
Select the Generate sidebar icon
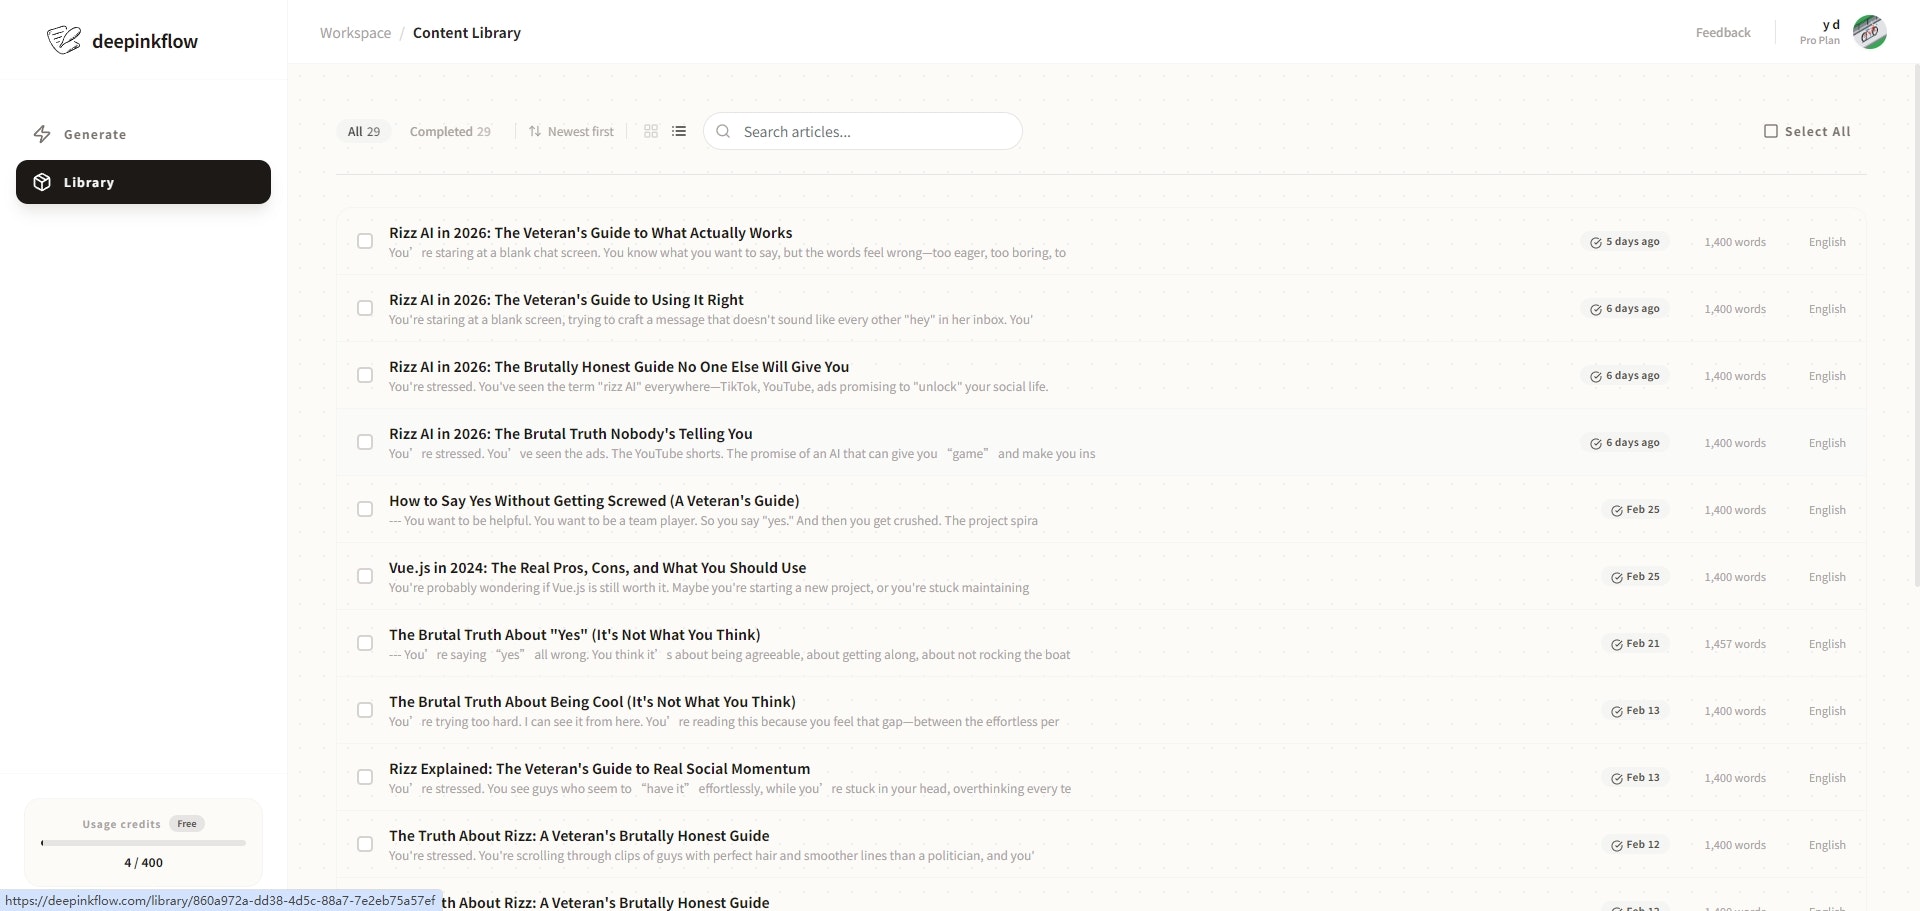point(42,134)
